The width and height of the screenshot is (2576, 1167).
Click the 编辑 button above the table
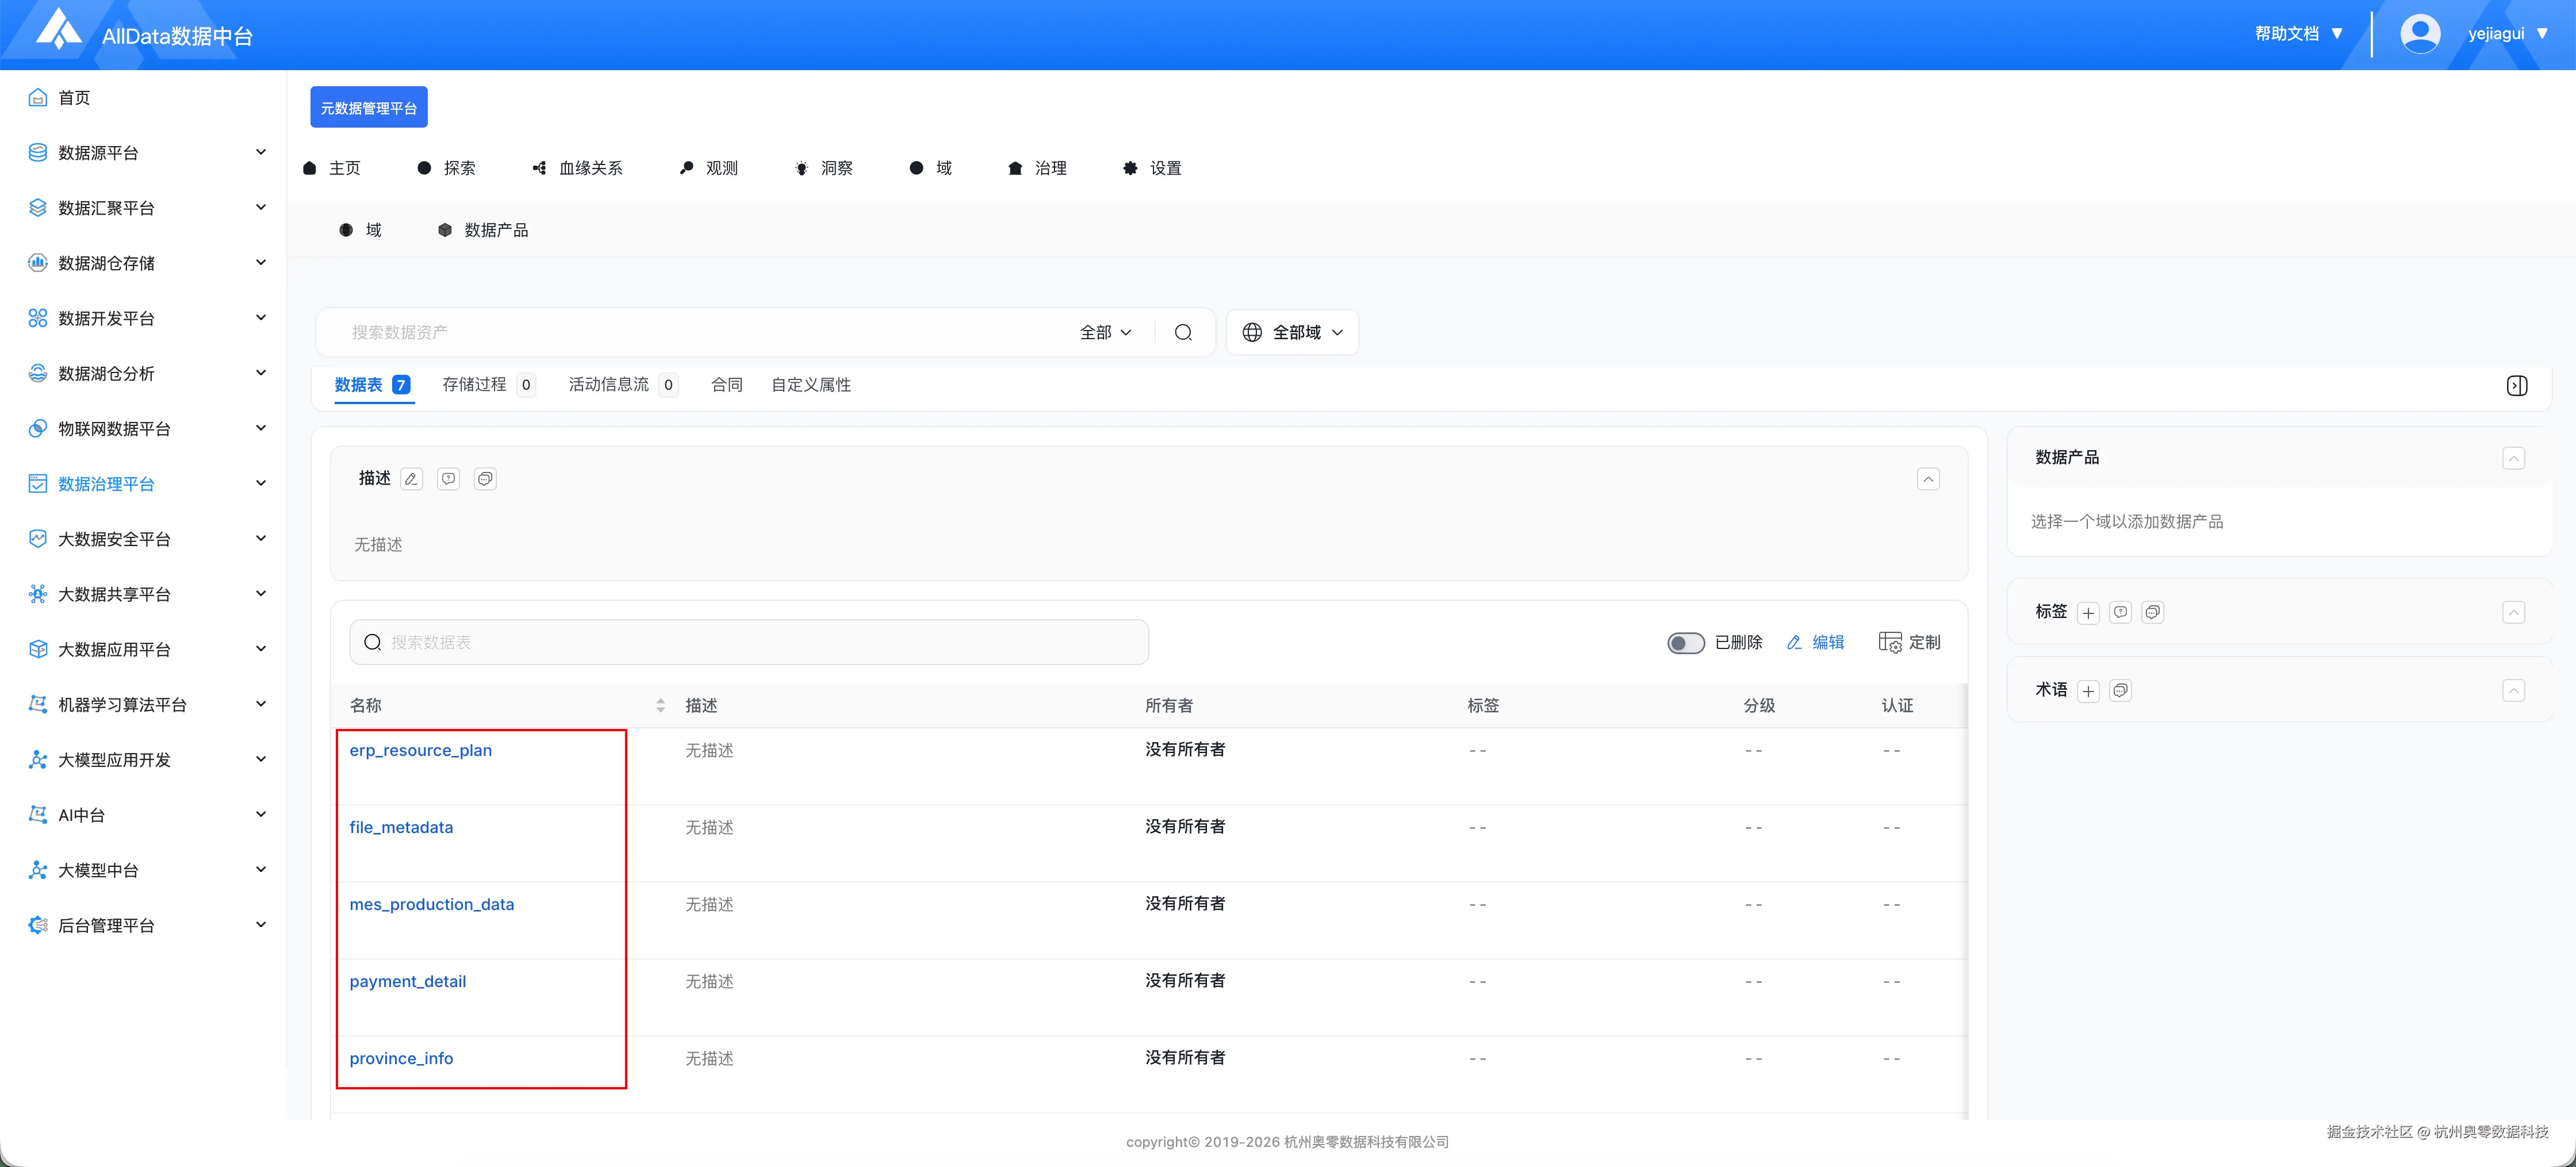[x=1815, y=643]
